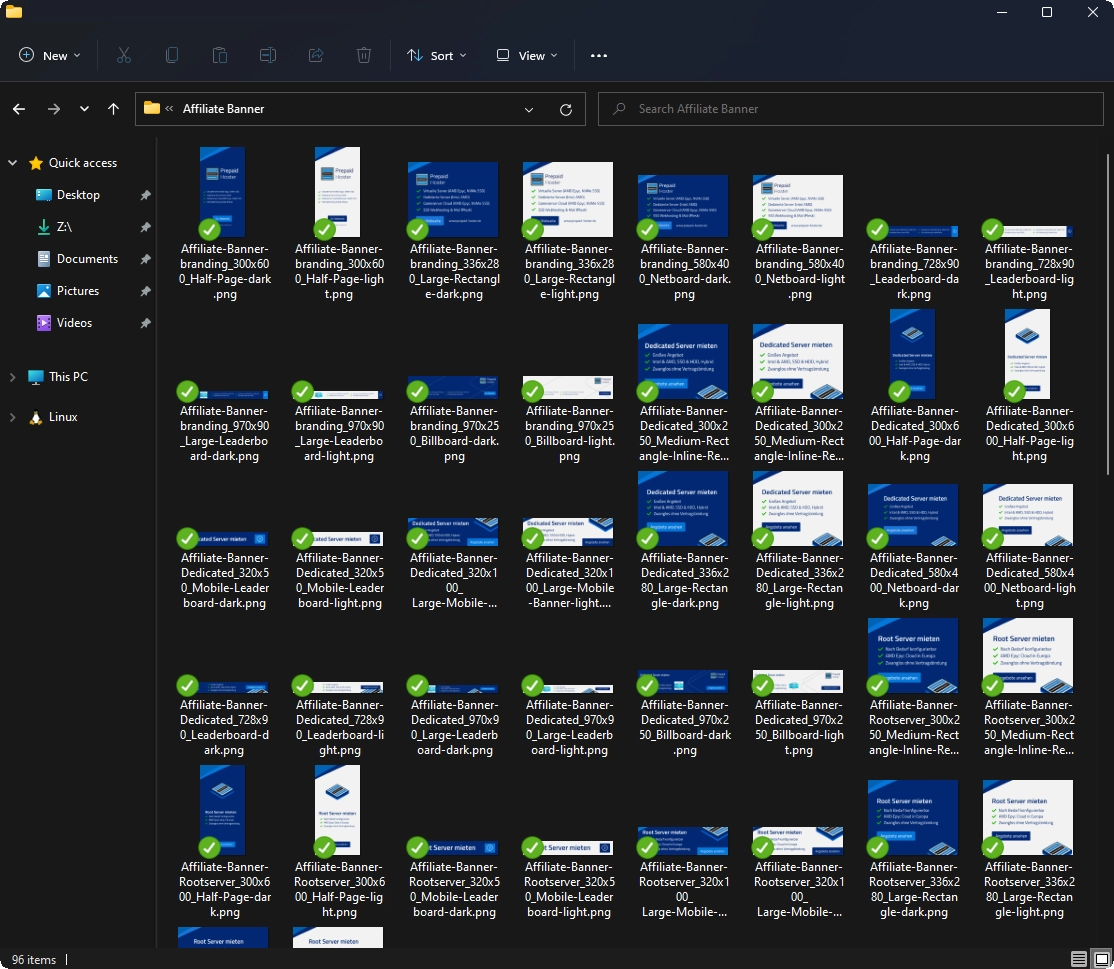This screenshot has height=969, width=1114.
Task: Open the See more ellipsis menu
Action: click(x=599, y=56)
